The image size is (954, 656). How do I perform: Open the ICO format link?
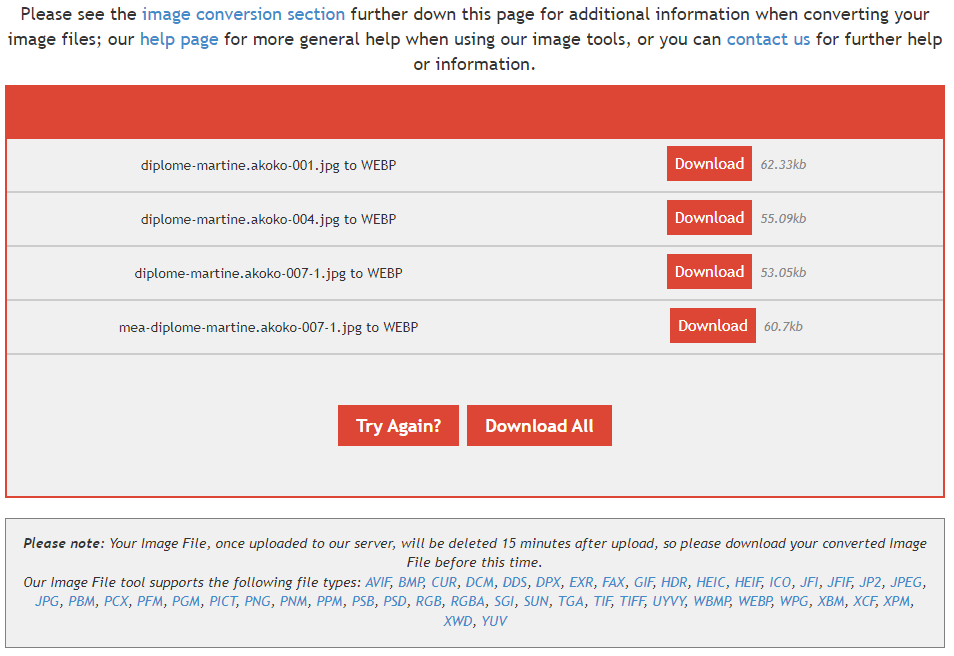(x=780, y=582)
